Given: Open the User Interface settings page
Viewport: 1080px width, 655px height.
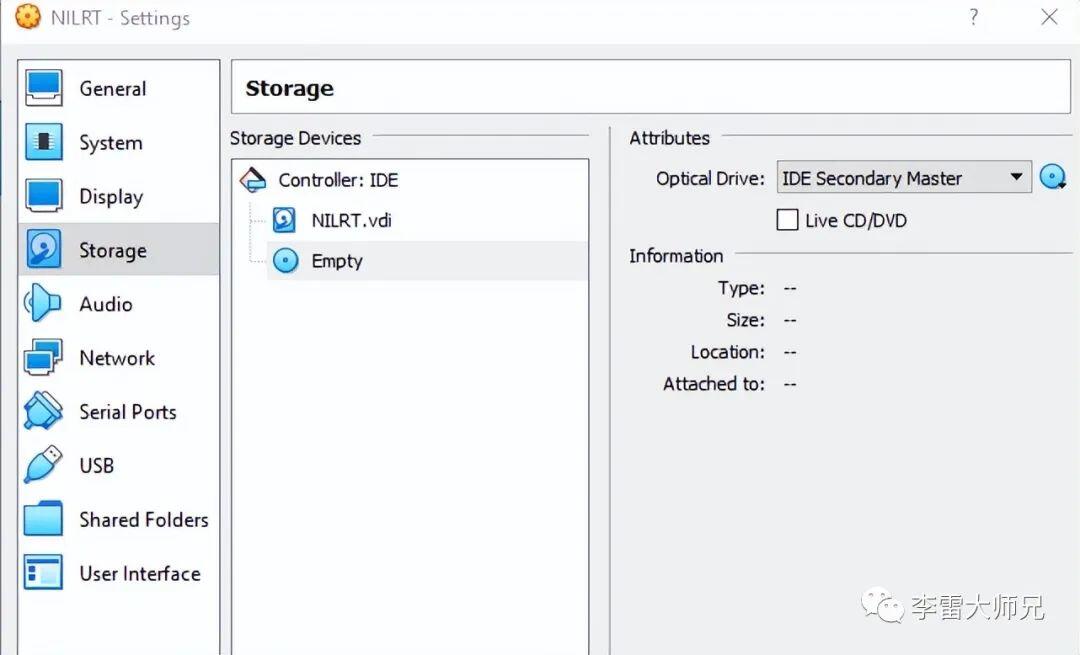Looking at the screenshot, I should 139,573.
